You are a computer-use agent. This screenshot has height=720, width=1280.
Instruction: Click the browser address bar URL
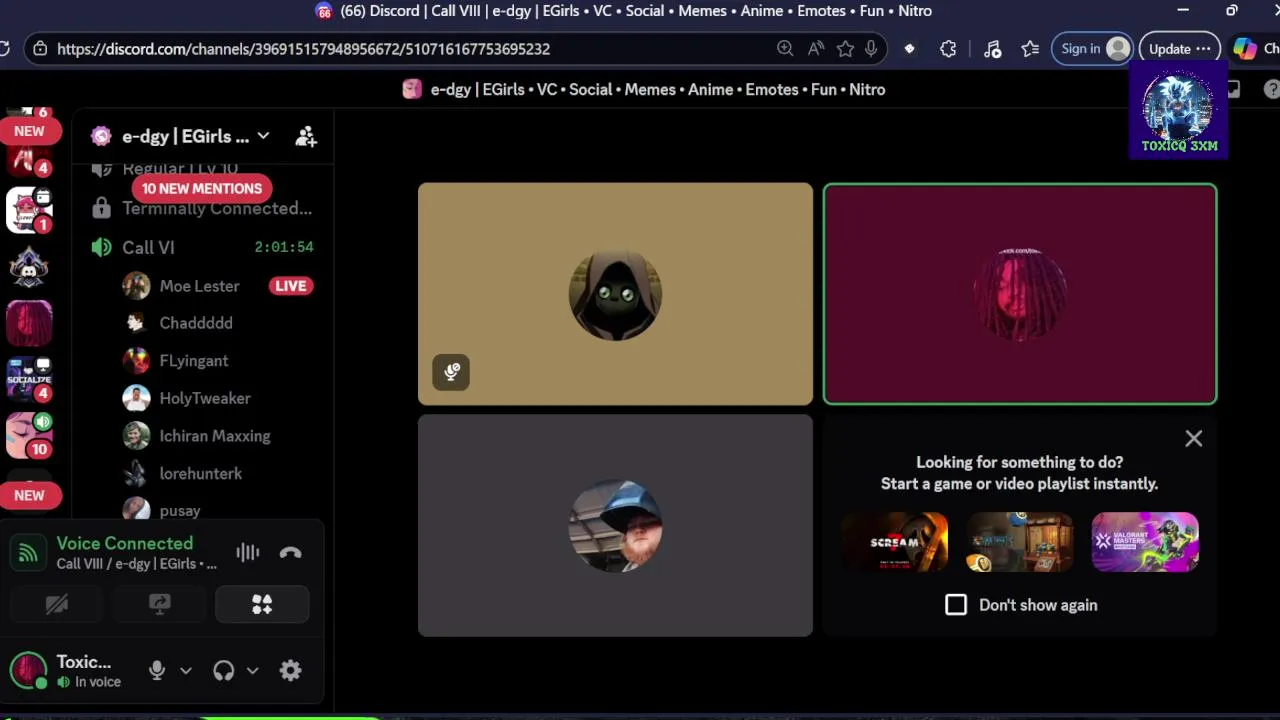(x=303, y=49)
